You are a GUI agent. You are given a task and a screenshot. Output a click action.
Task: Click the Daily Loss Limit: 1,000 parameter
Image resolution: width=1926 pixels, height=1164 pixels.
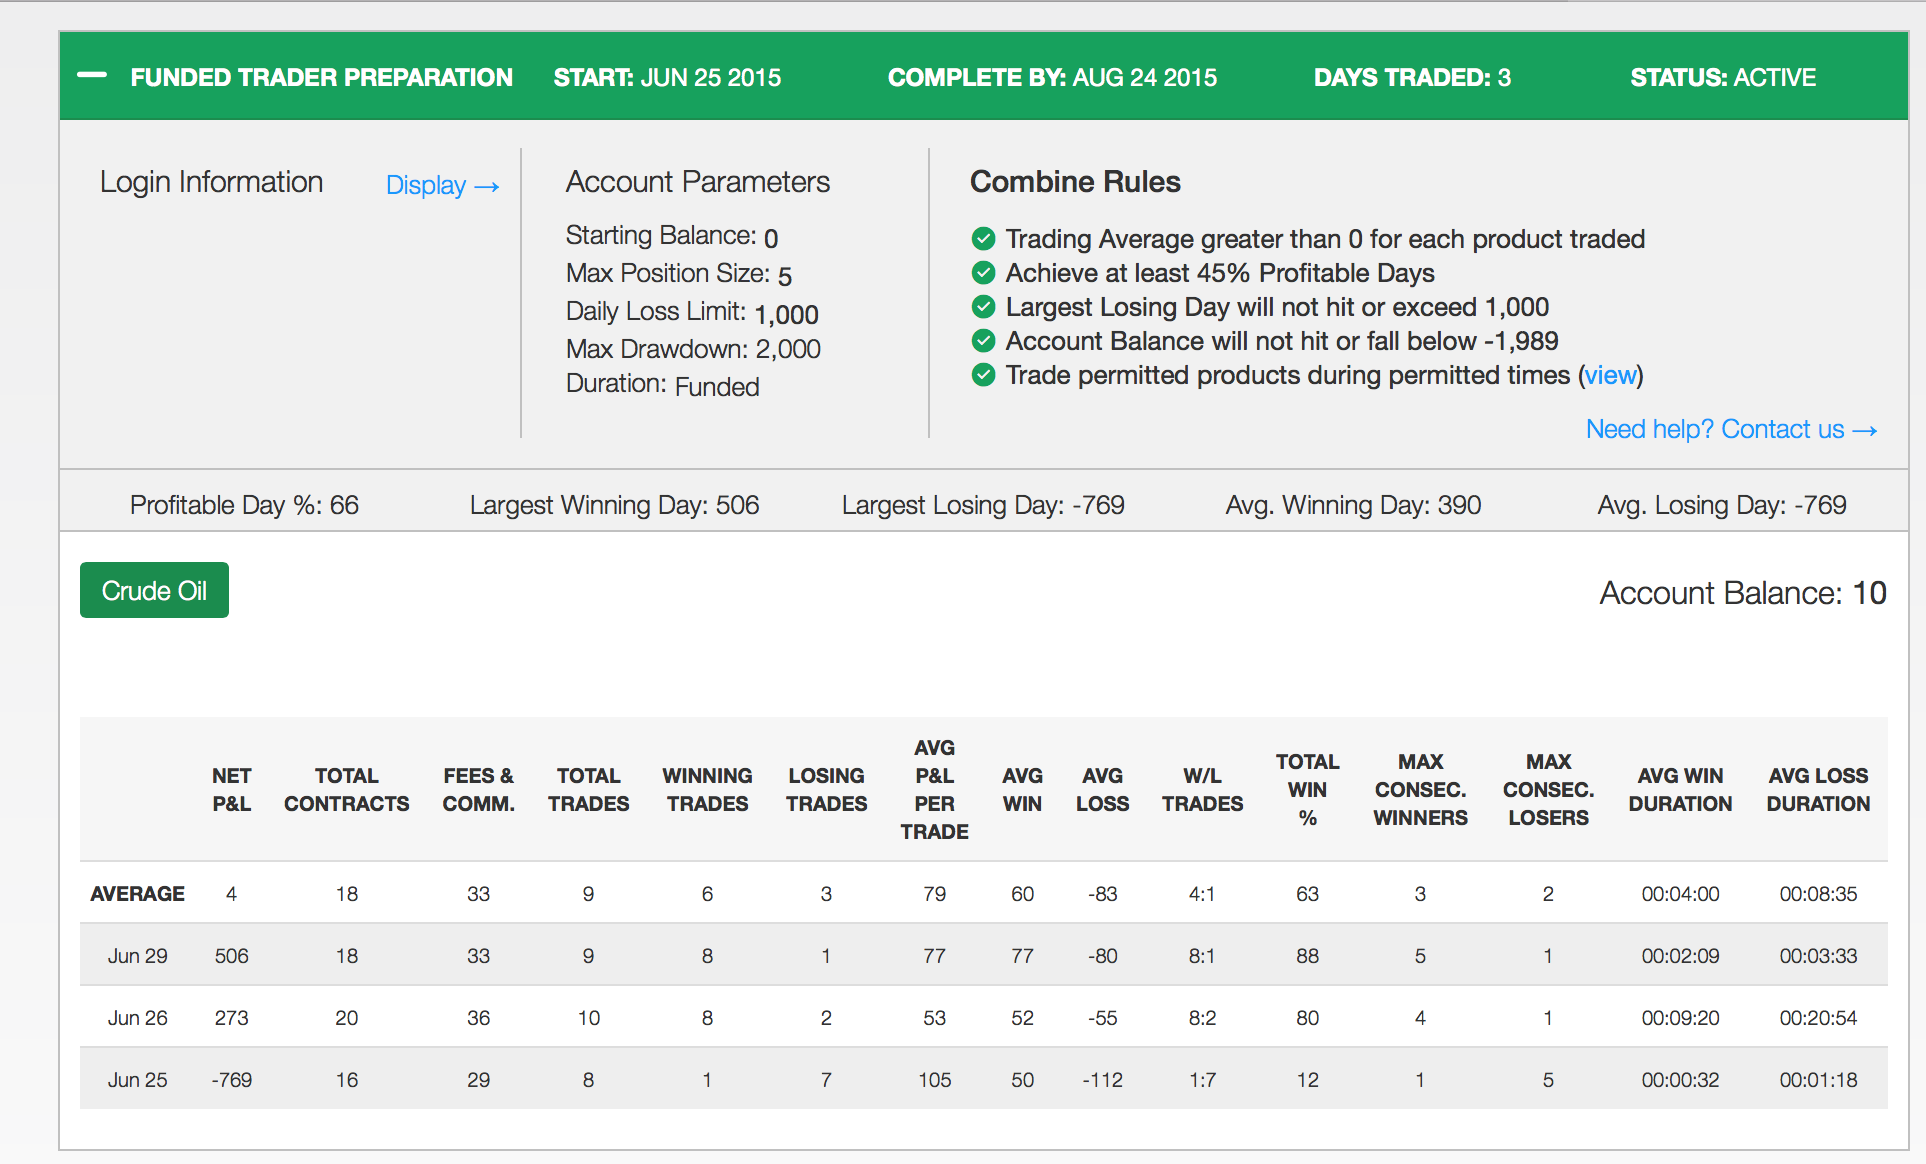[692, 312]
